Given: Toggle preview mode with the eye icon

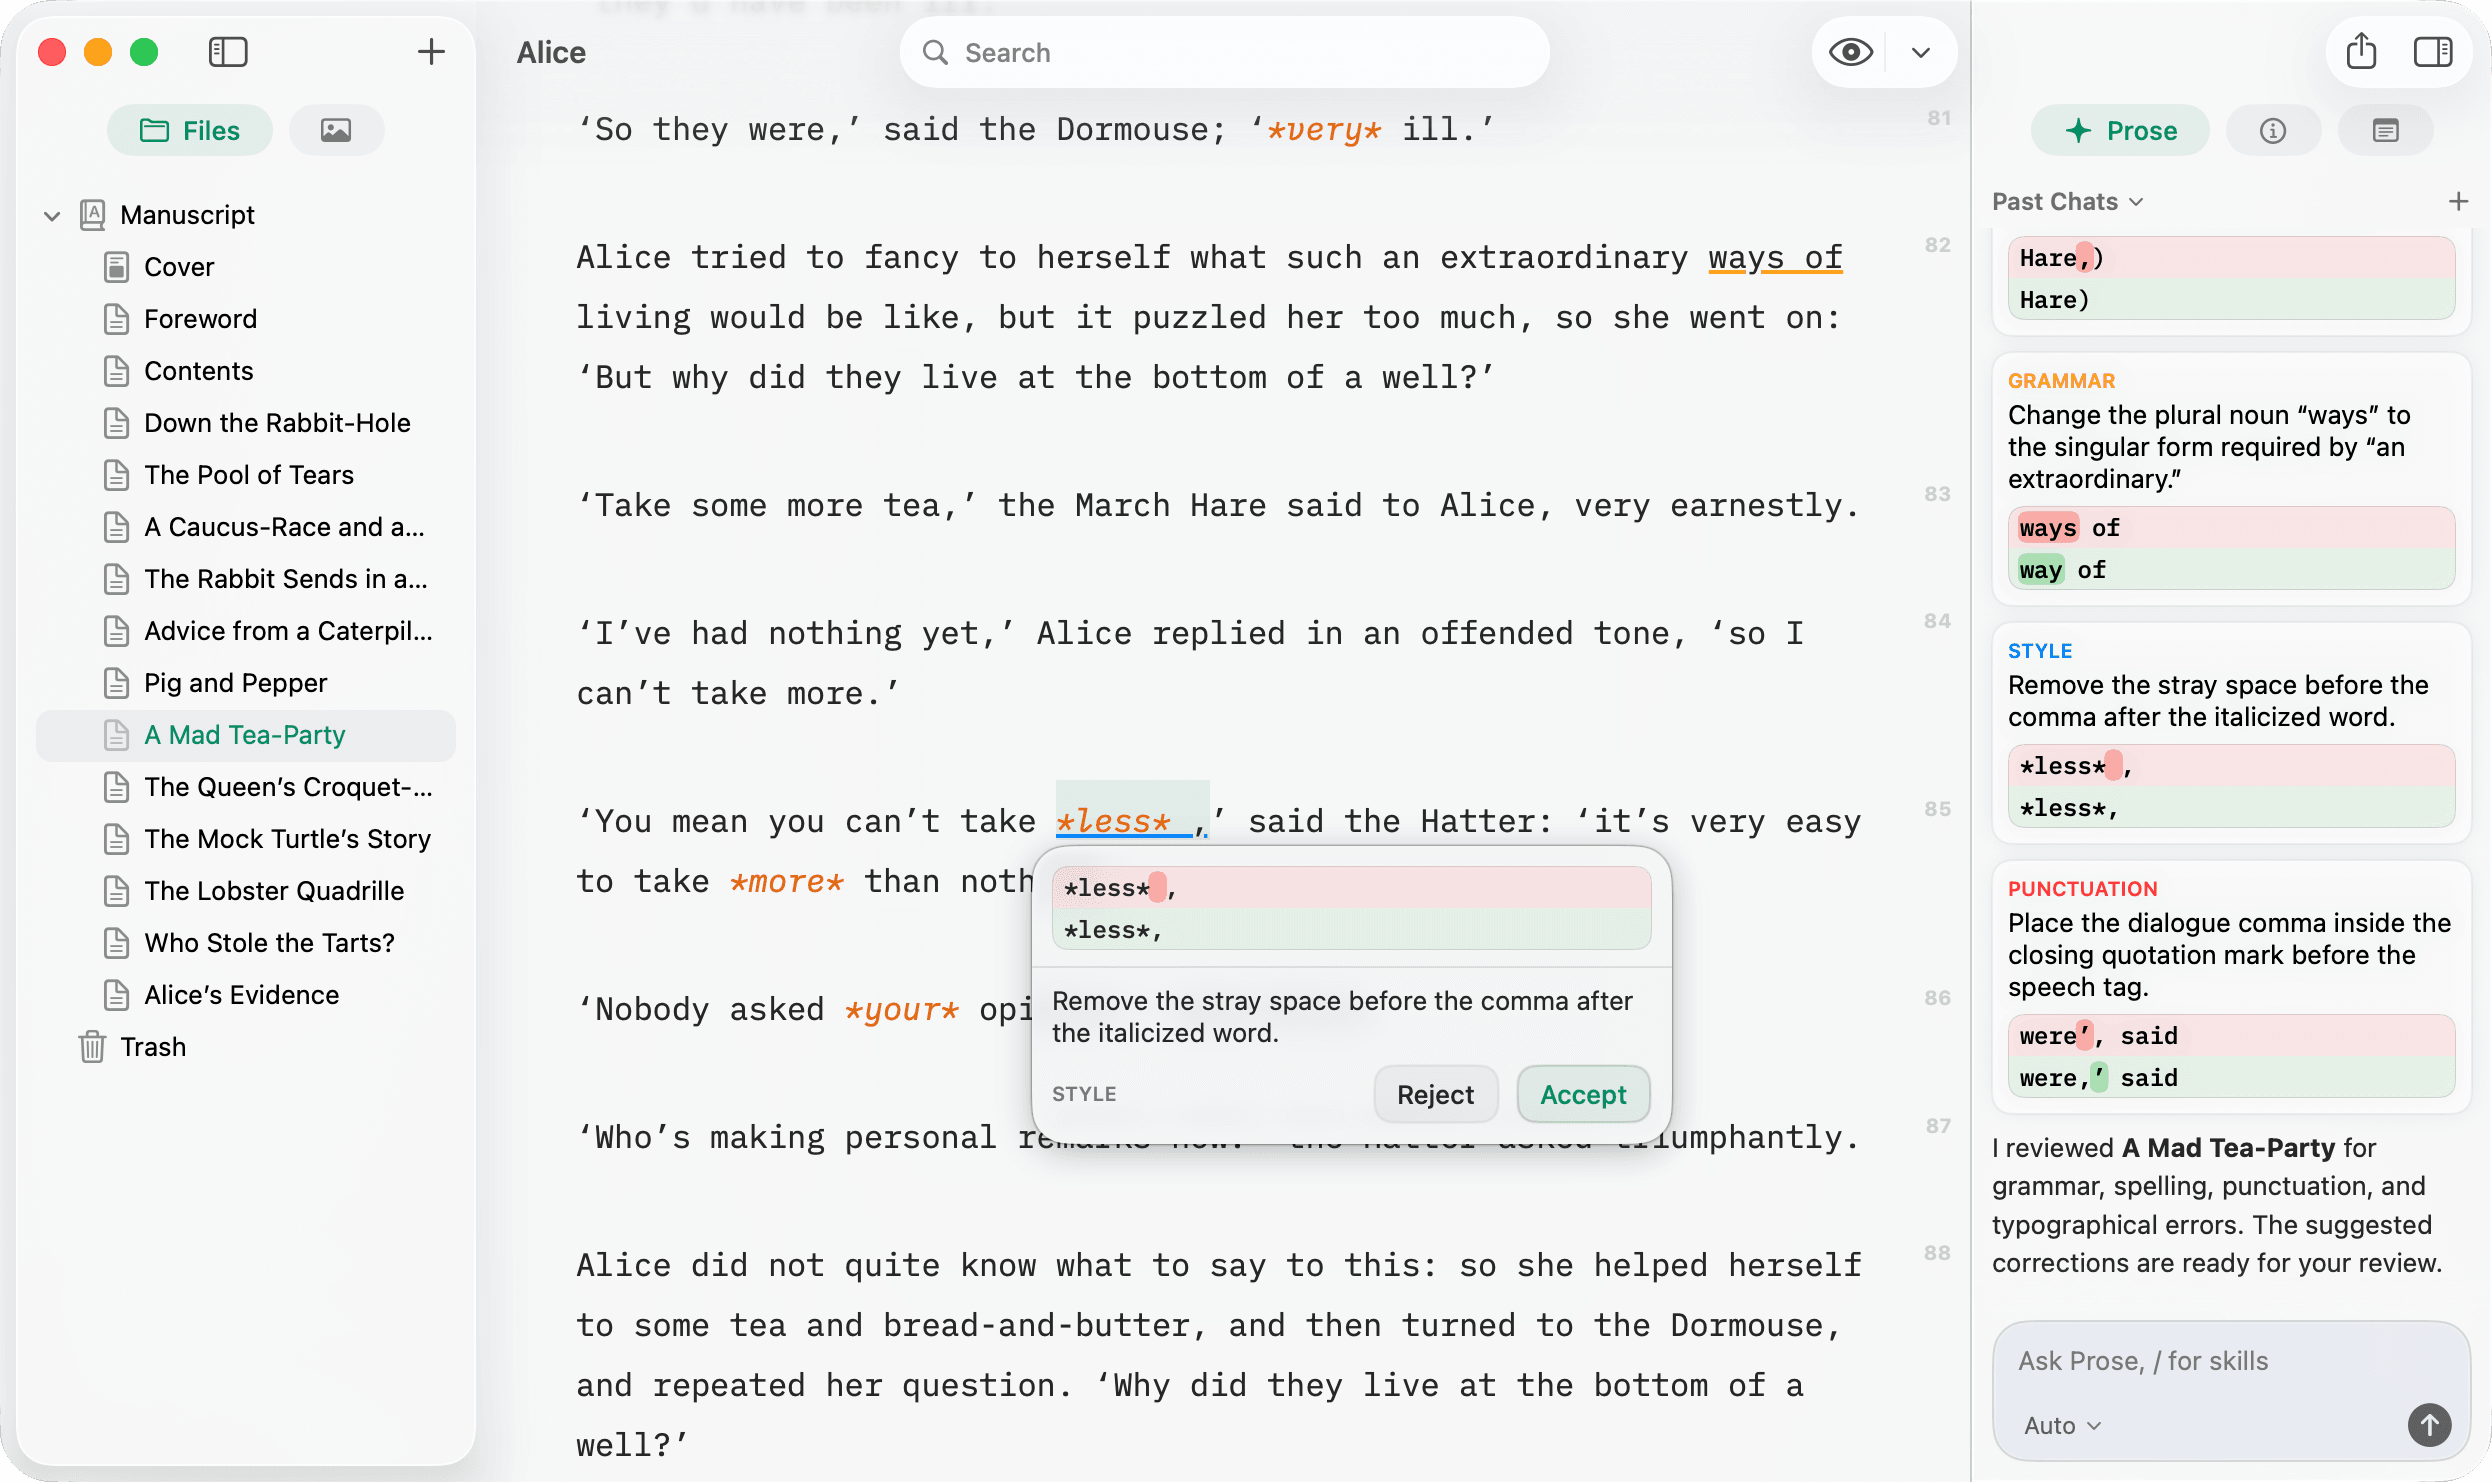Looking at the screenshot, I should [x=1850, y=52].
